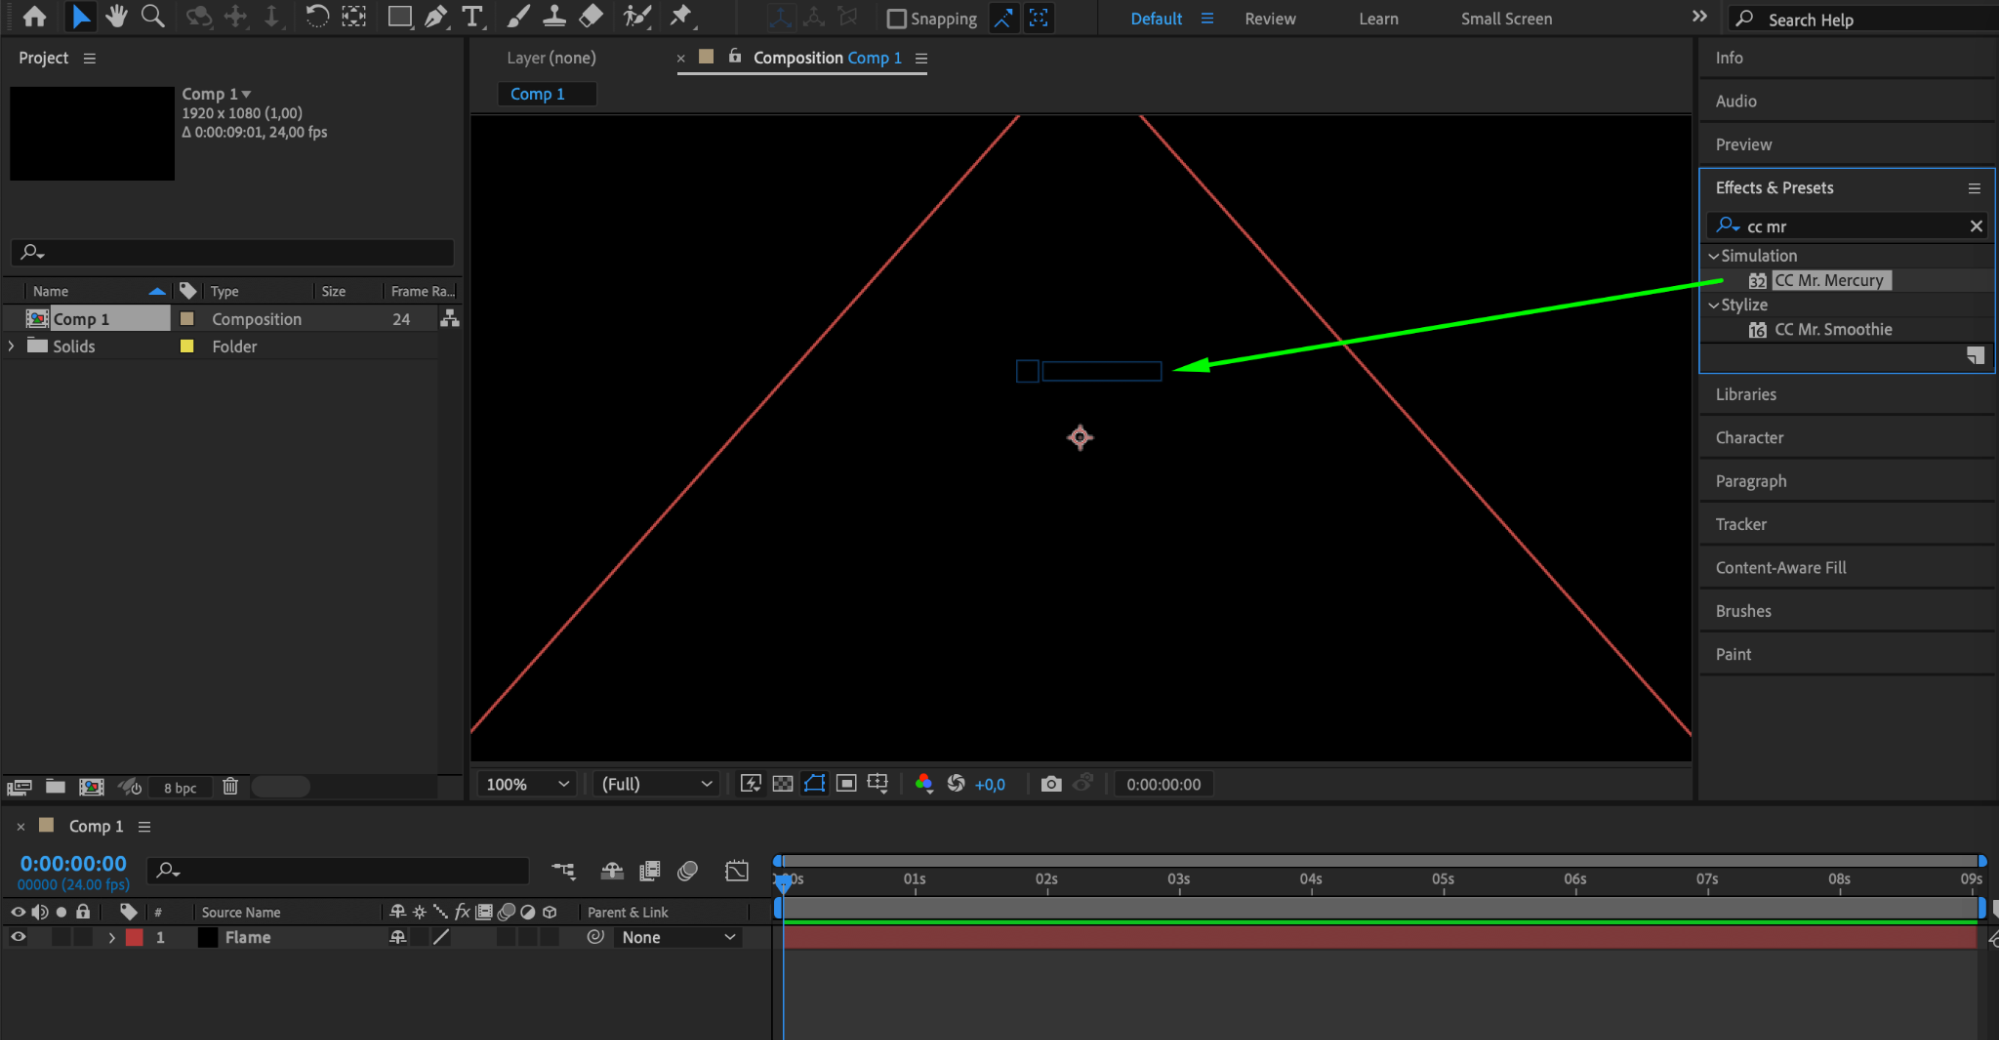Open the Flame layer parent dropdown

(678, 937)
